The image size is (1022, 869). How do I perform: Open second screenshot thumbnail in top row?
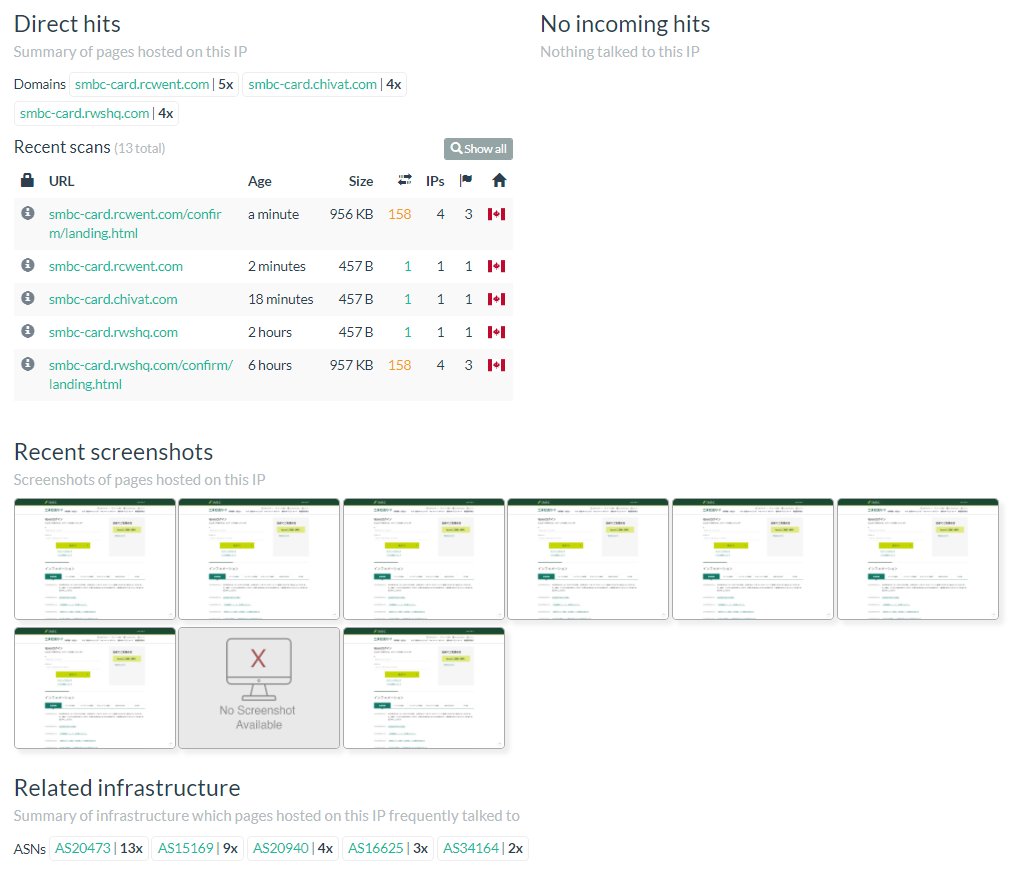pyautogui.click(x=259, y=559)
